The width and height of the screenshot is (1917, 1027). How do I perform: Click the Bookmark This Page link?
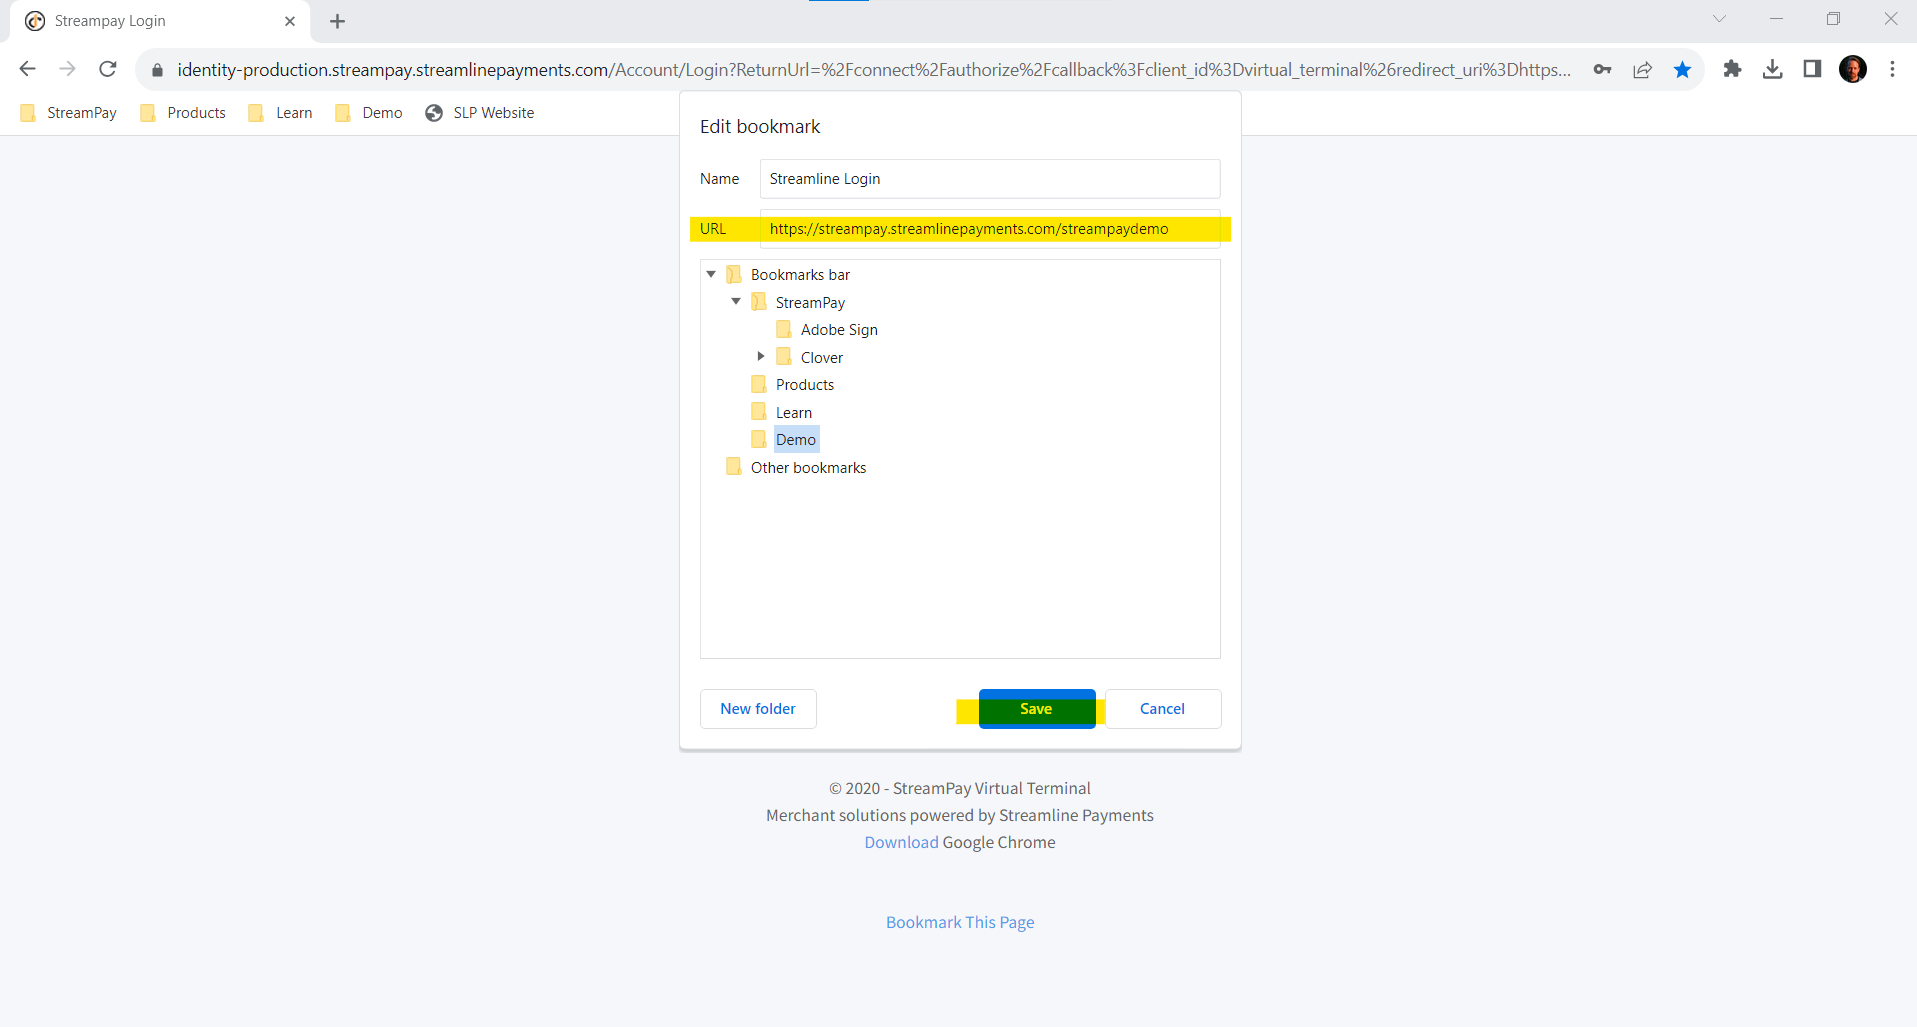click(x=959, y=921)
